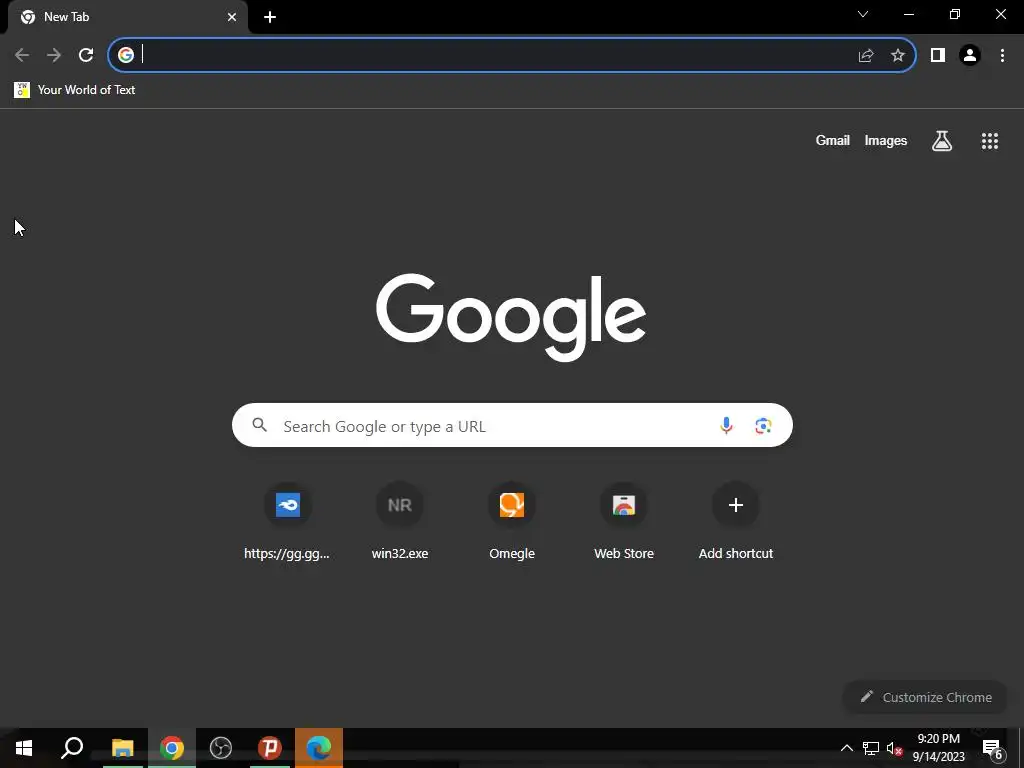Open the notification center
This screenshot has height=768, width=1024.
coord(993,749)
